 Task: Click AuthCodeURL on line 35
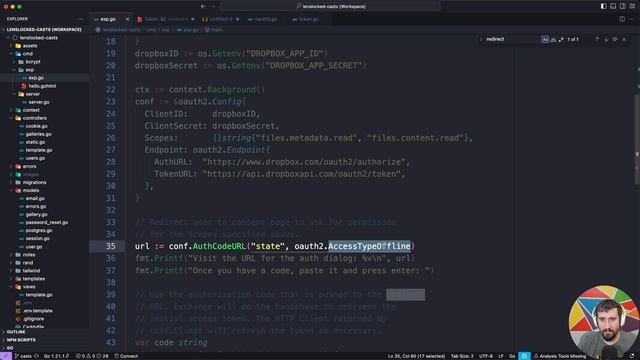[219, 246]
